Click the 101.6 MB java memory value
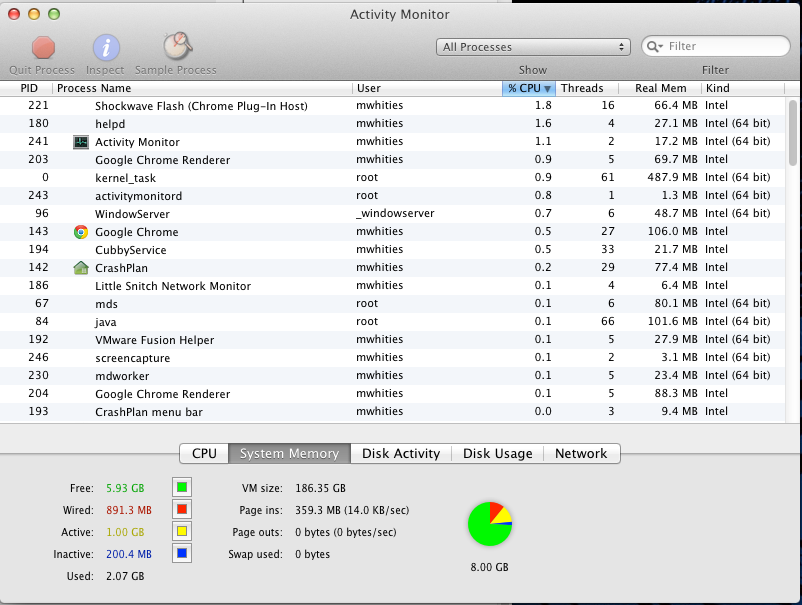This screenshot has width=802, height=605. 672,321
